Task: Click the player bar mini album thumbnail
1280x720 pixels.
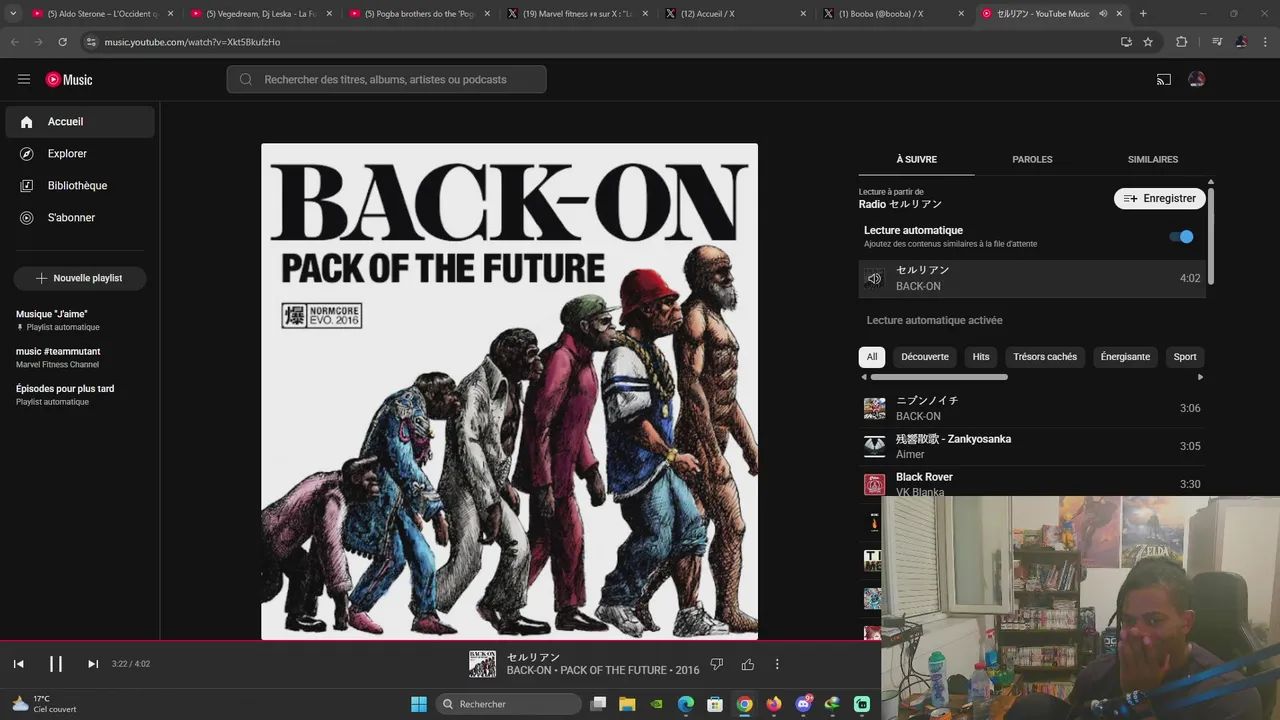Action: [482, 664]
